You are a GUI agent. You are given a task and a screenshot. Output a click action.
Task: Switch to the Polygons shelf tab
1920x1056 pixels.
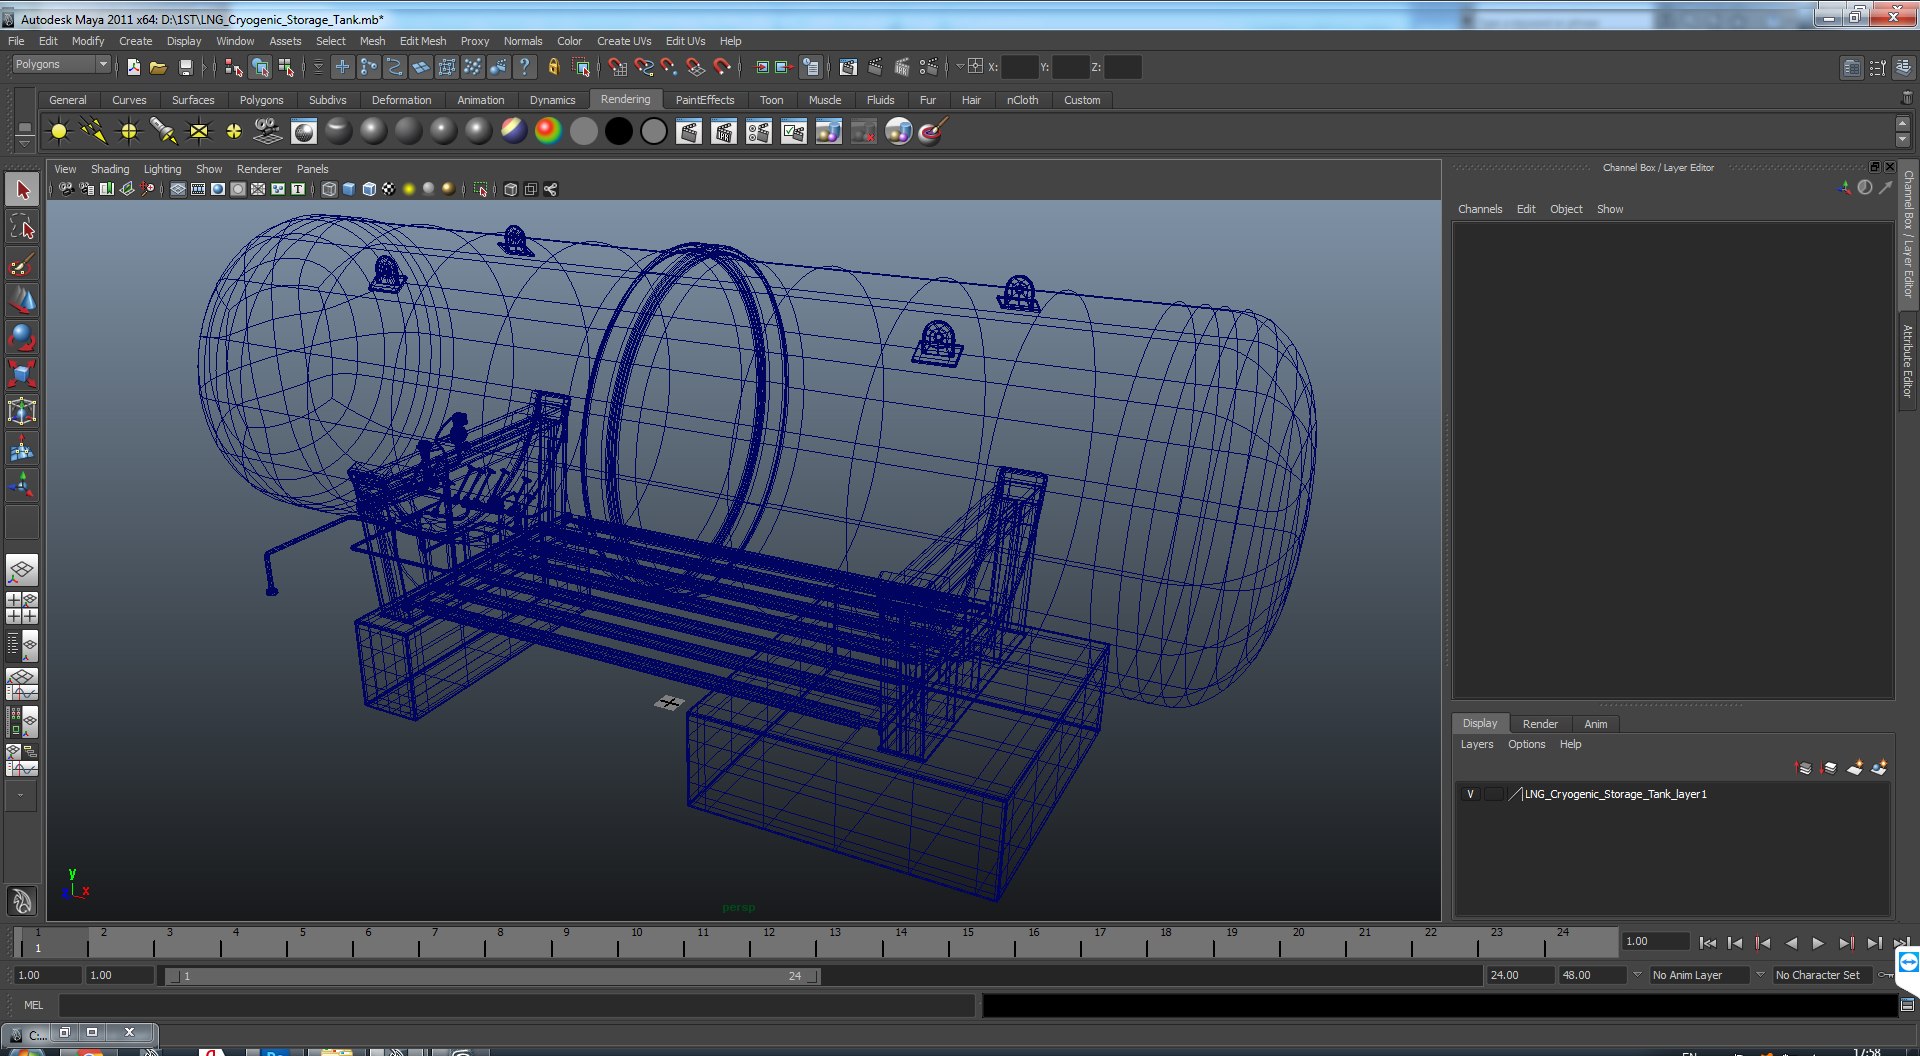point(261,100)
